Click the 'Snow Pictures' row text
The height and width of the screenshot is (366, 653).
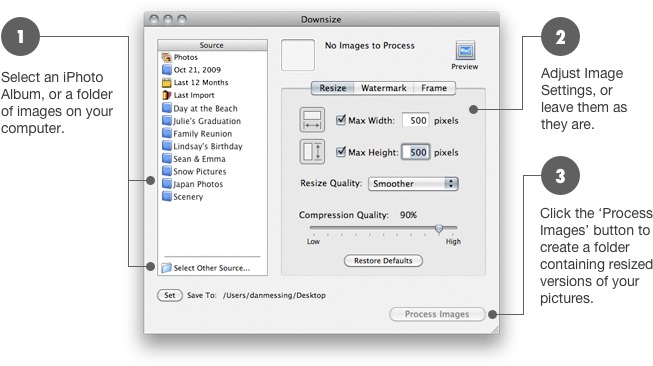tap(200, 172)
